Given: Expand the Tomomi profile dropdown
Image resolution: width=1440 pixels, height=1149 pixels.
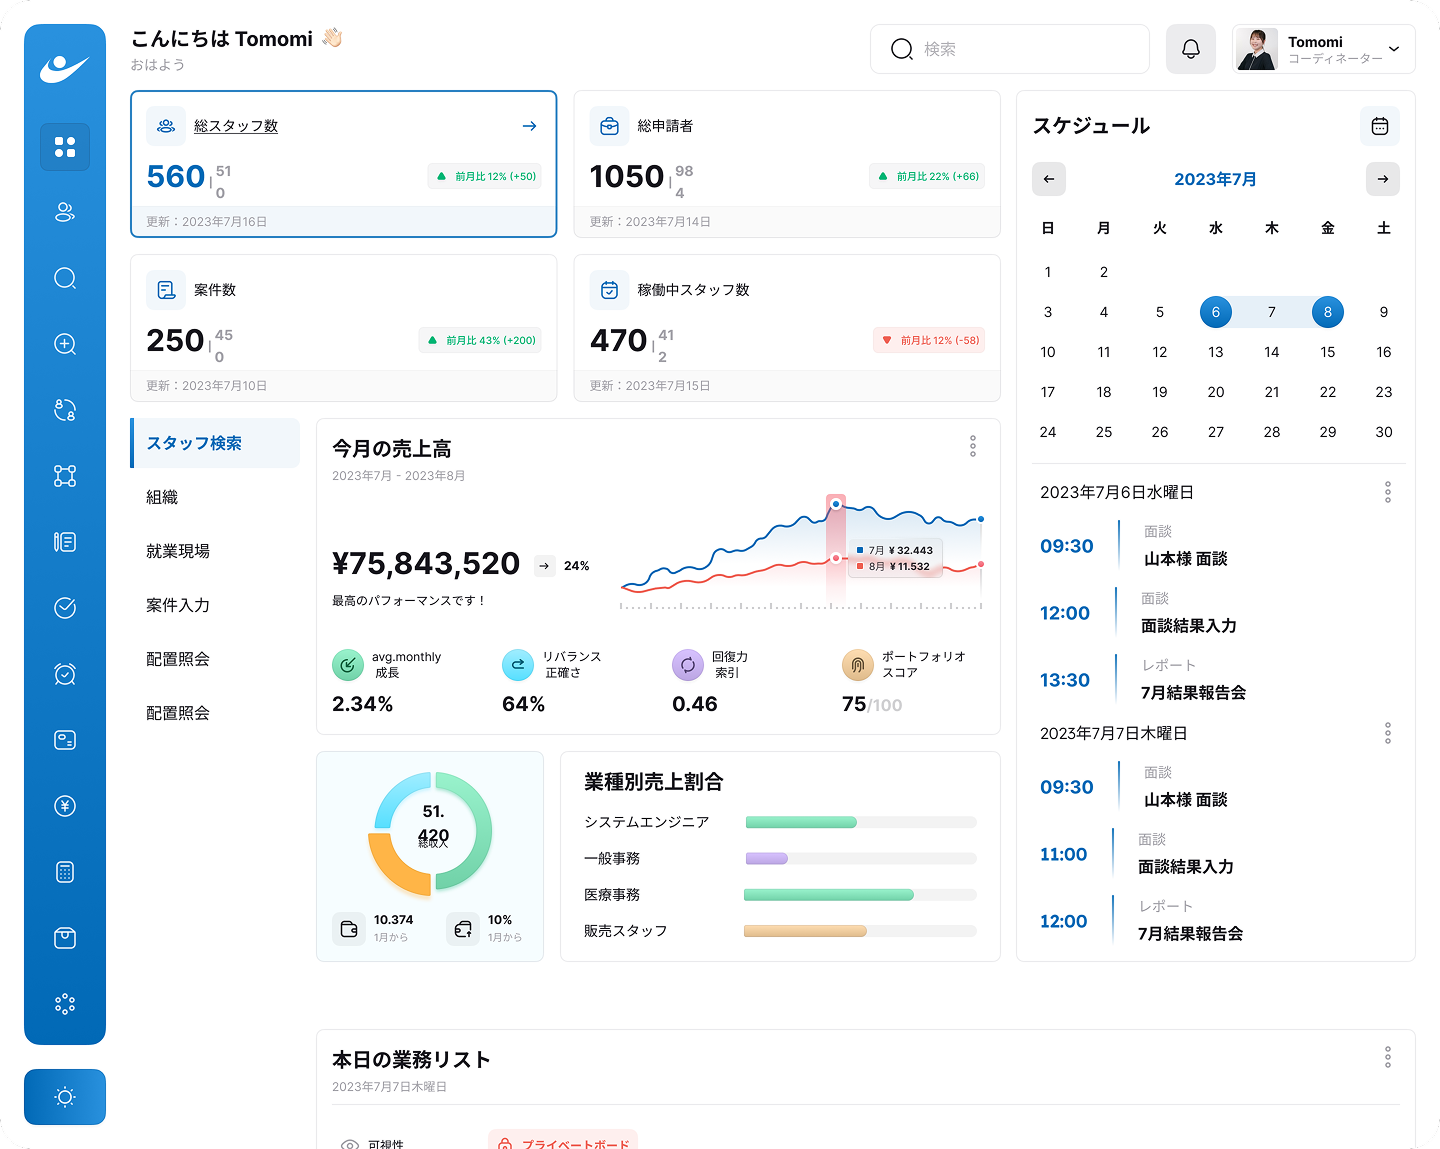Looking at the screenshot, I should coord(1393,49).
